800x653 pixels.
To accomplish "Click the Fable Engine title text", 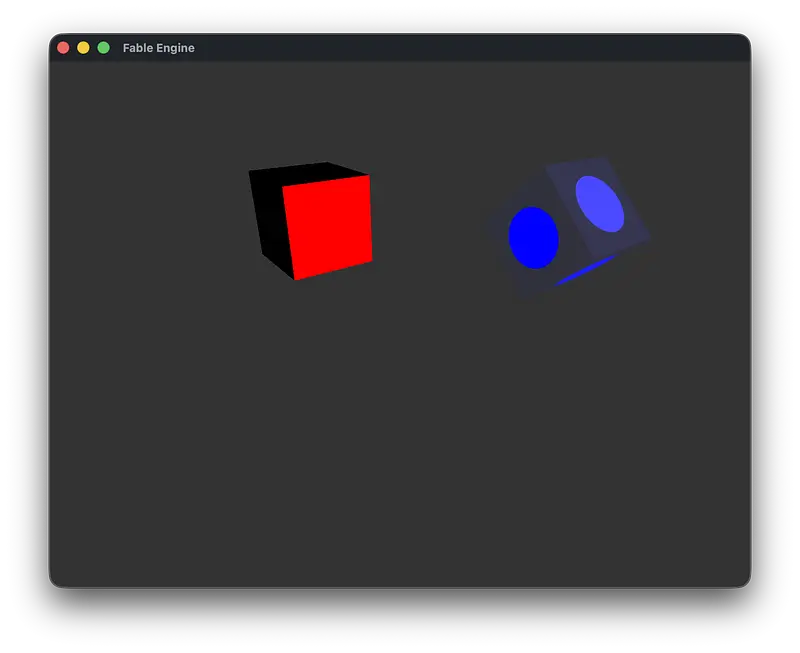I will [158, 48].
